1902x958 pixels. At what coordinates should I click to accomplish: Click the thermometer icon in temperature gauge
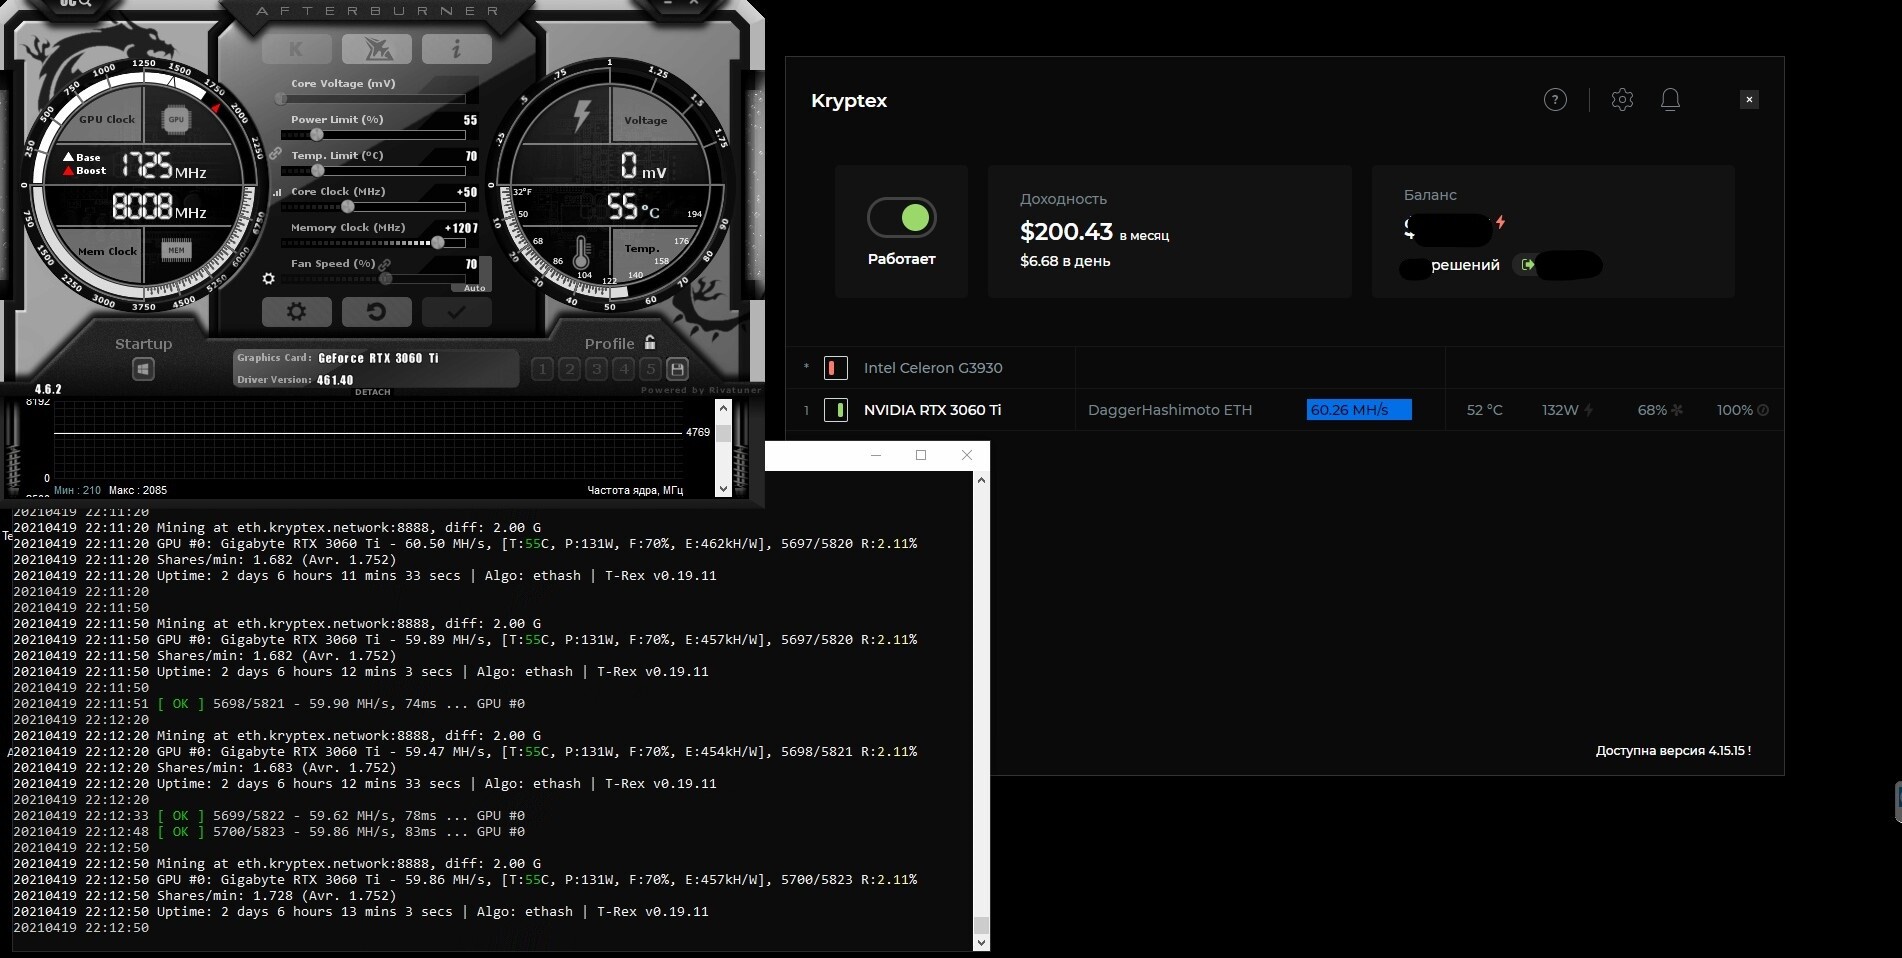pyautogui.click(x=581, y=252)
